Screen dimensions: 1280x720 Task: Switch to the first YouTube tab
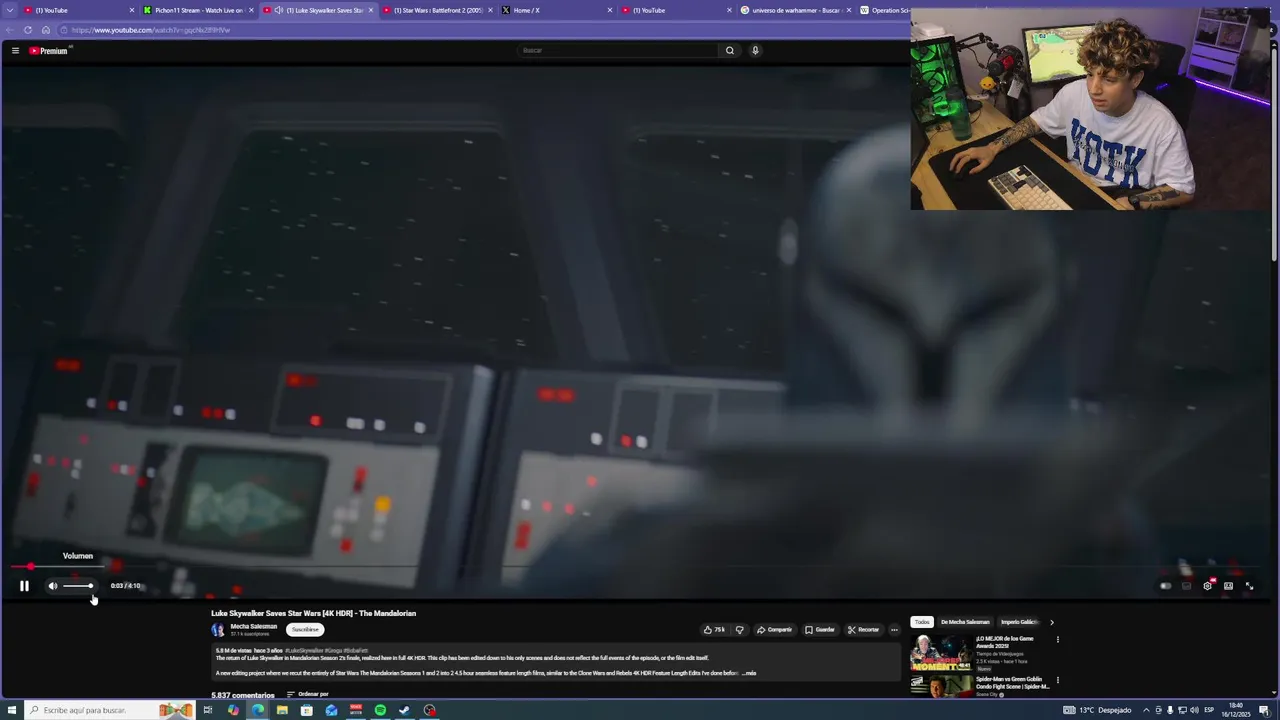[78, 10]
